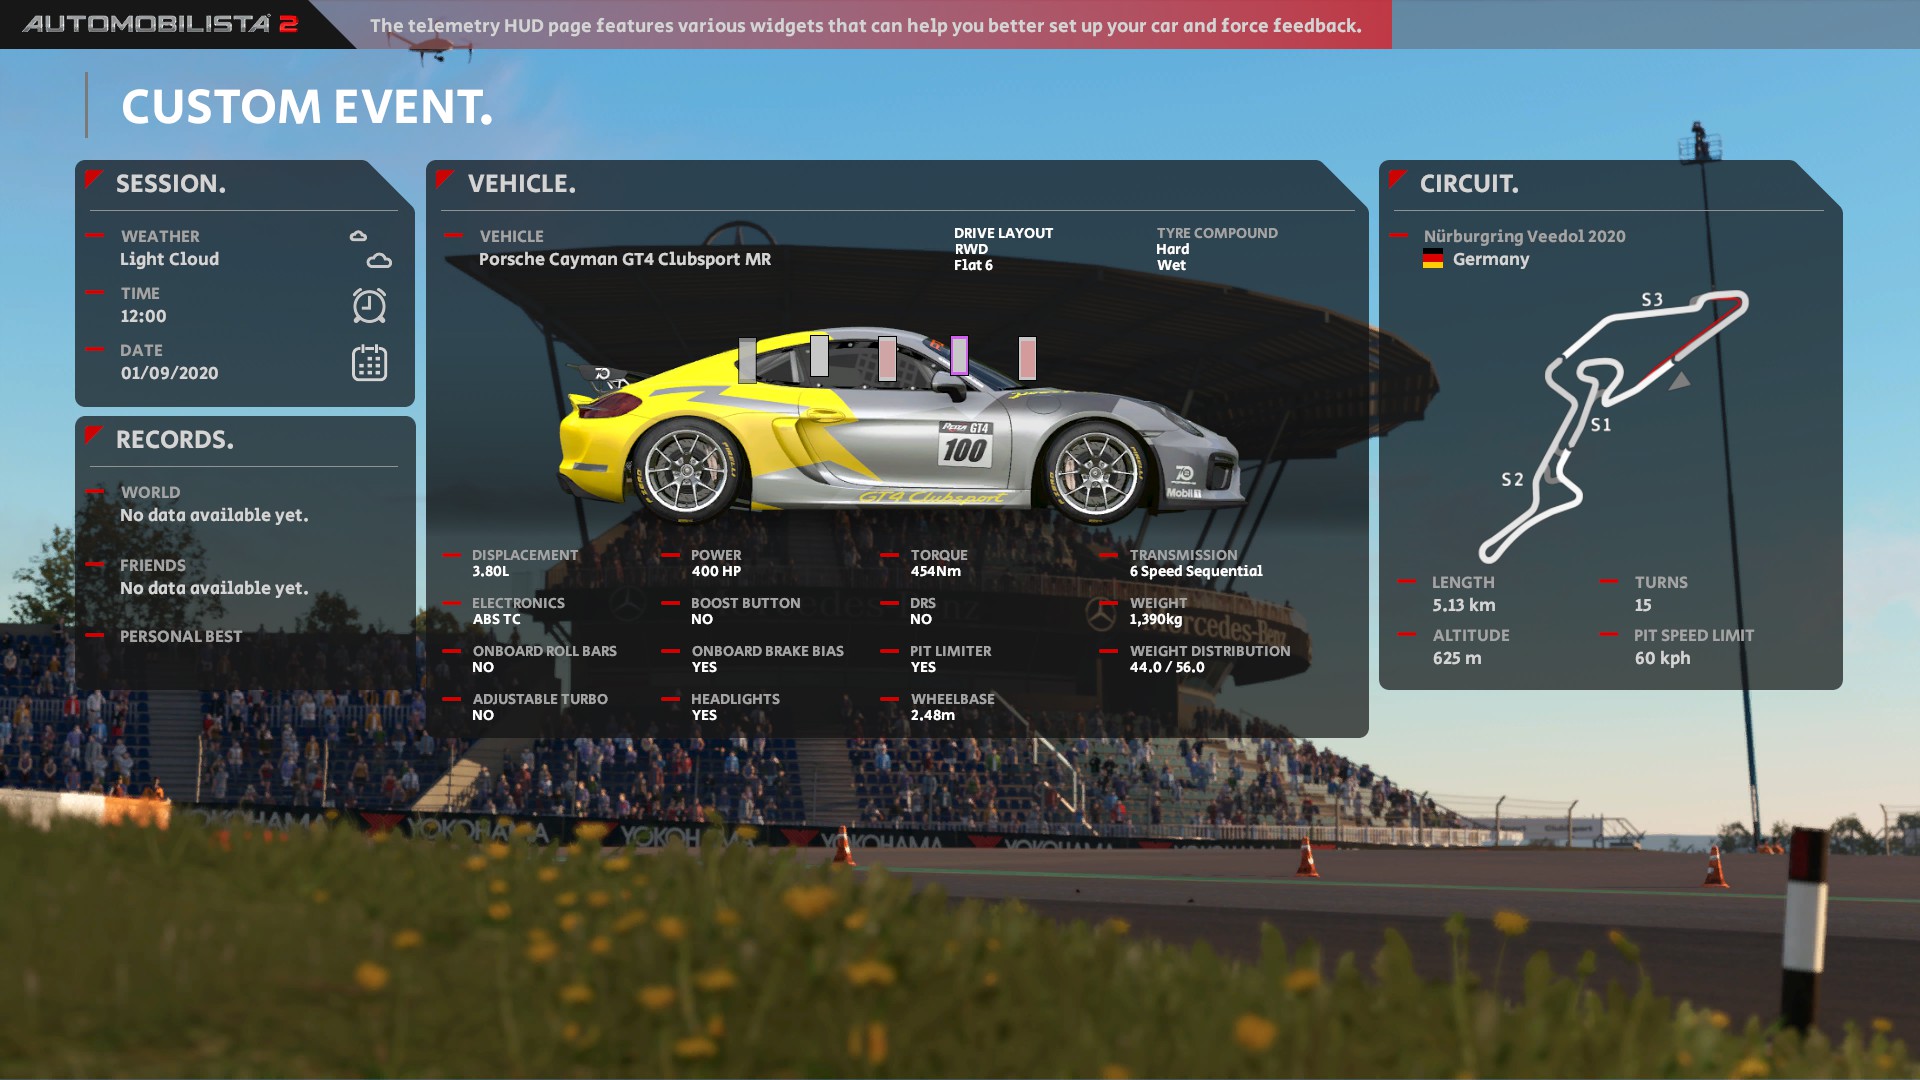Click the PIT LIMITER label
Image resolution: width=1920 pixels, height=1080 pixels.
point(950,651)
